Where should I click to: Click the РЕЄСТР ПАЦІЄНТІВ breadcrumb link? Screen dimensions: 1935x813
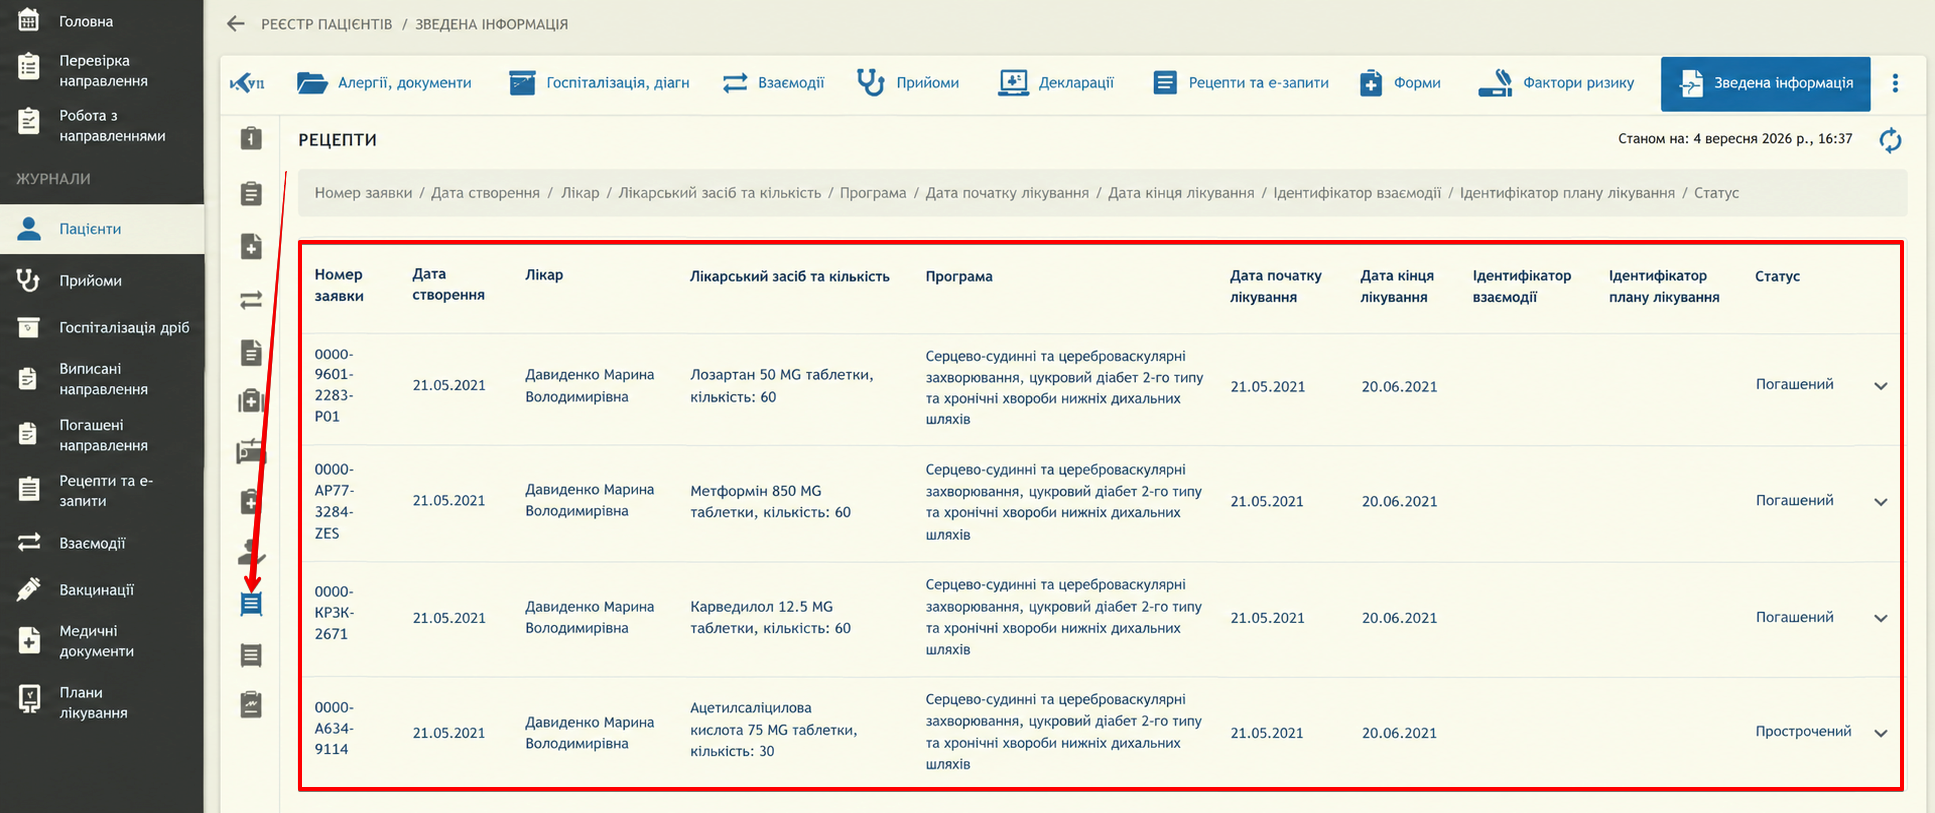(x=327, y=24)
